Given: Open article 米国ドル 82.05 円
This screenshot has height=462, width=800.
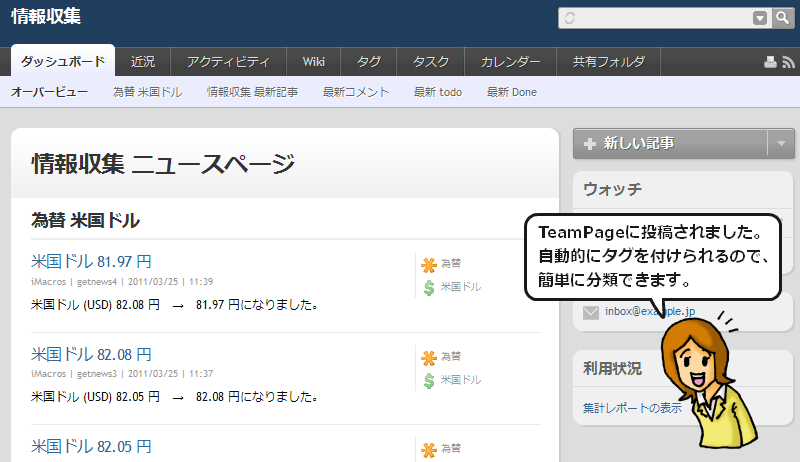Looking at the screenshot, I should [x=91, y=447].
